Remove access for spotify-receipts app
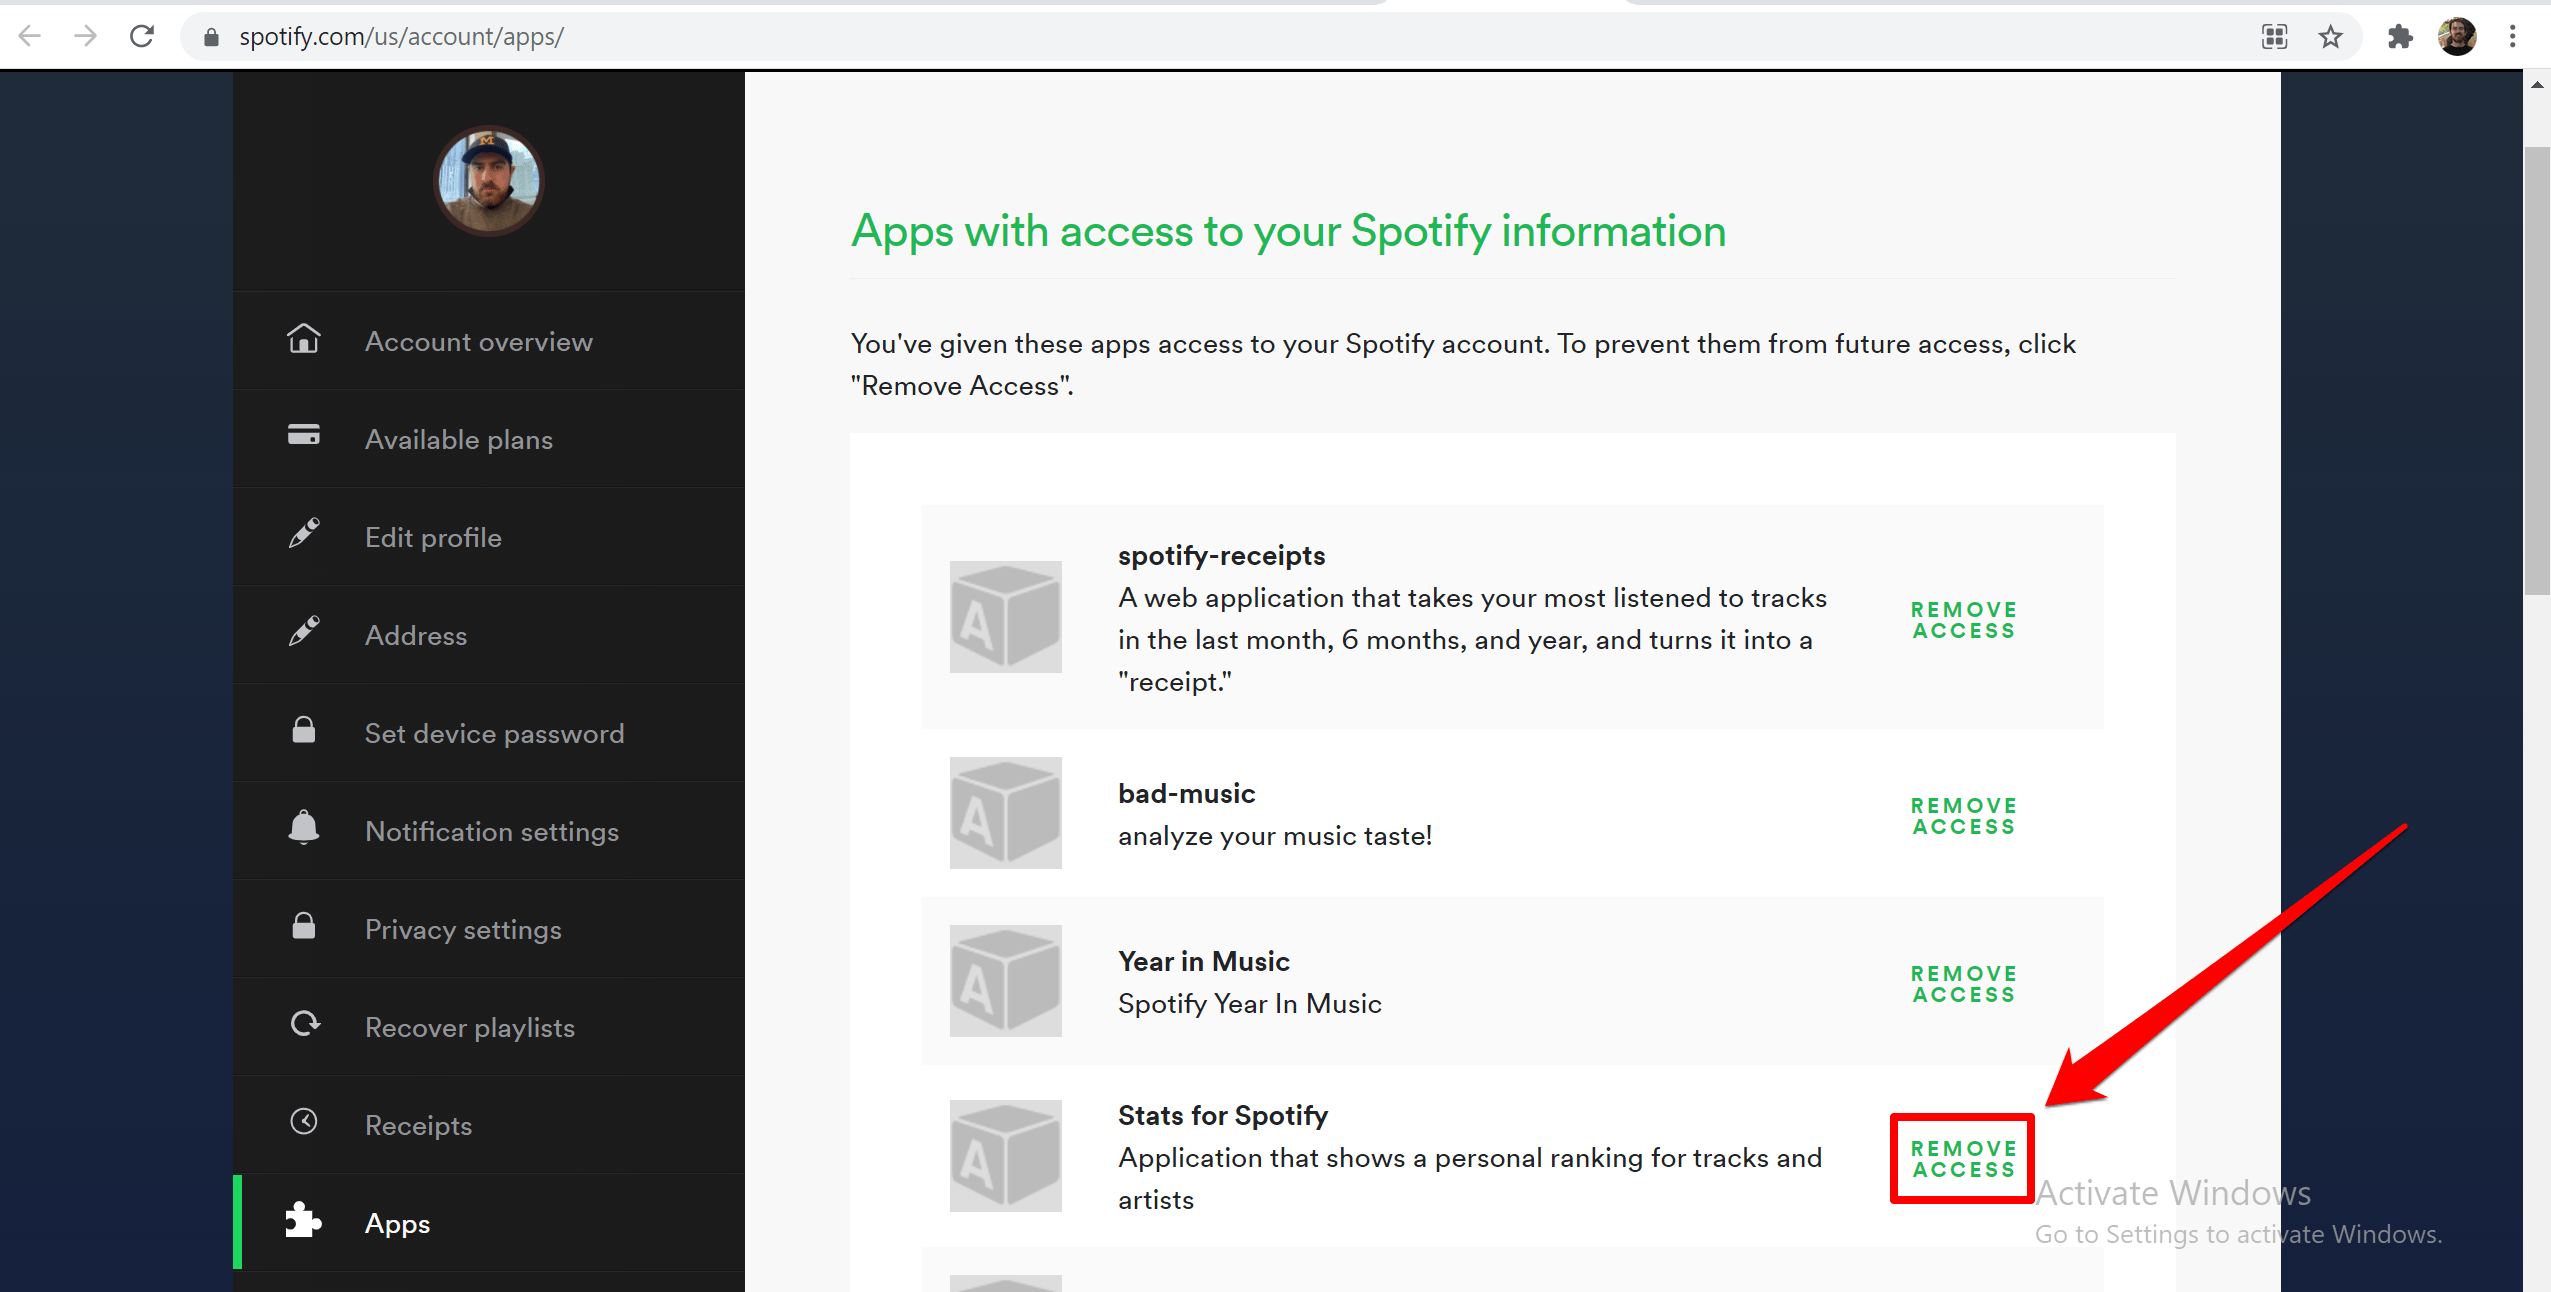 click(x=1963, y=620)
